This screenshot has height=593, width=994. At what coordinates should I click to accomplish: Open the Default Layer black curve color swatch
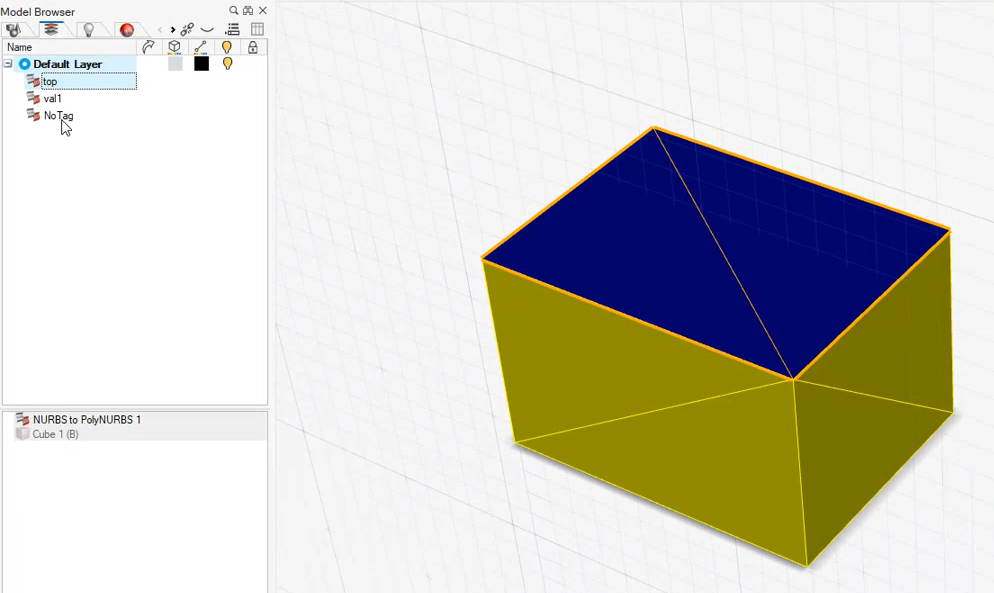[x=201, y=64]
